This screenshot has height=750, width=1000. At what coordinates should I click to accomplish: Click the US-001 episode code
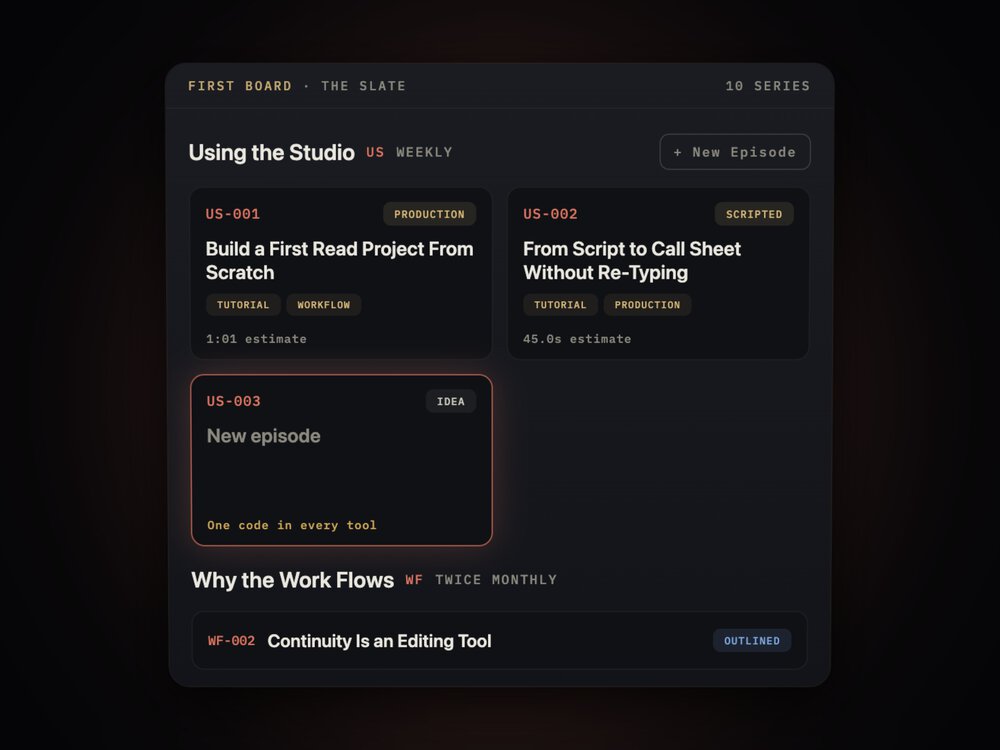click(233, 214)
